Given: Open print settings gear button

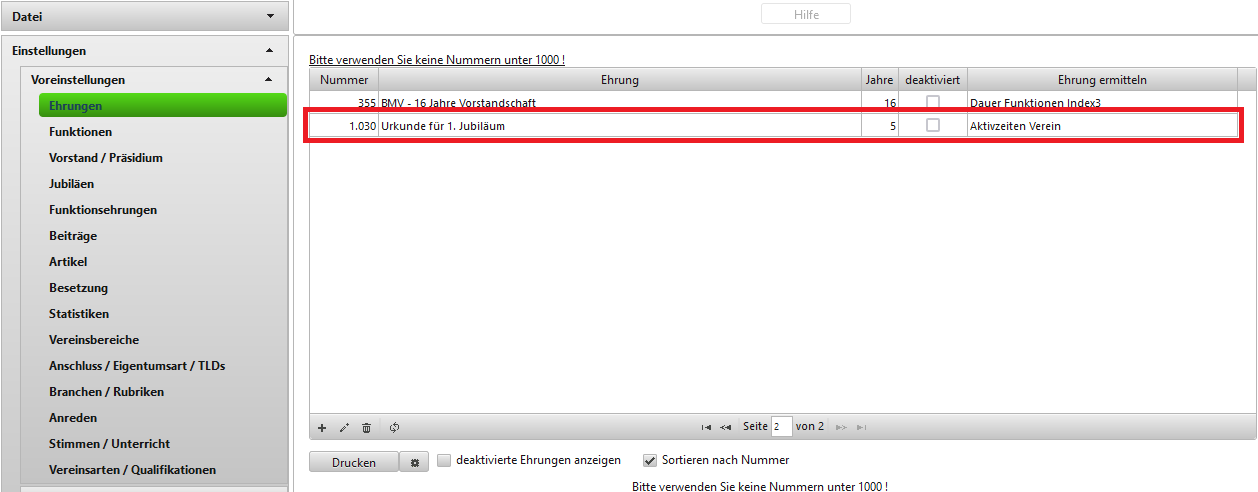Looking at the screenshot, I should tap(414, 462).
